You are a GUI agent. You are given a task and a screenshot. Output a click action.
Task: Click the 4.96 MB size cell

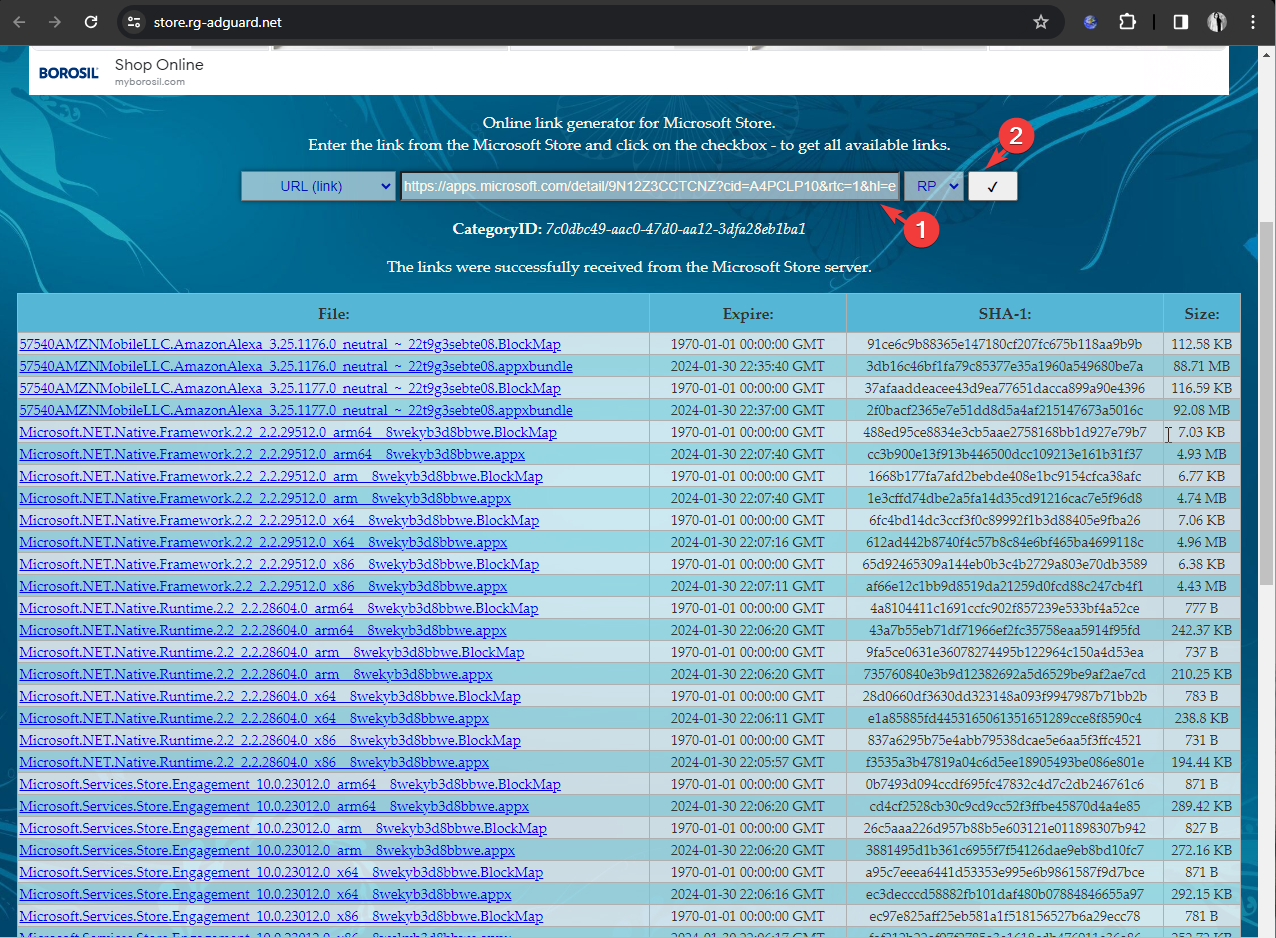1202,542
